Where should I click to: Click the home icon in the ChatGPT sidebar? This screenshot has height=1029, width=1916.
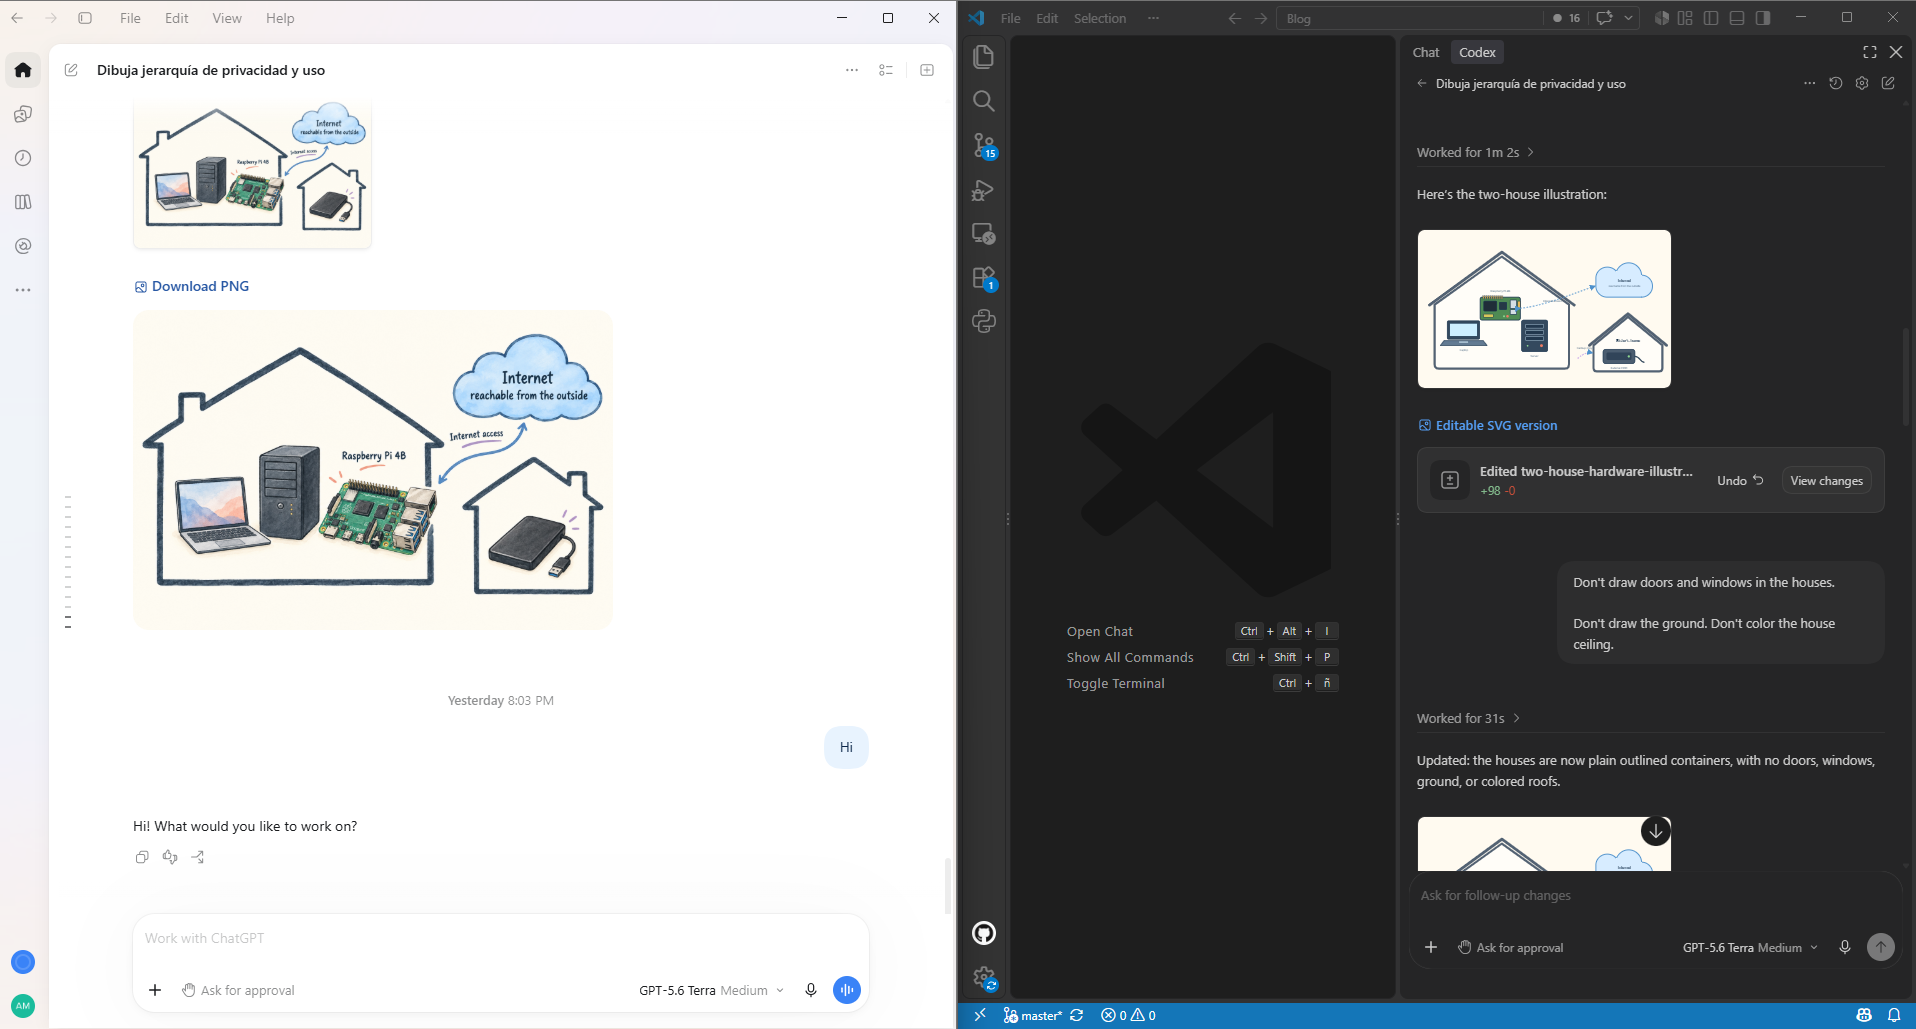click(23, 70)
